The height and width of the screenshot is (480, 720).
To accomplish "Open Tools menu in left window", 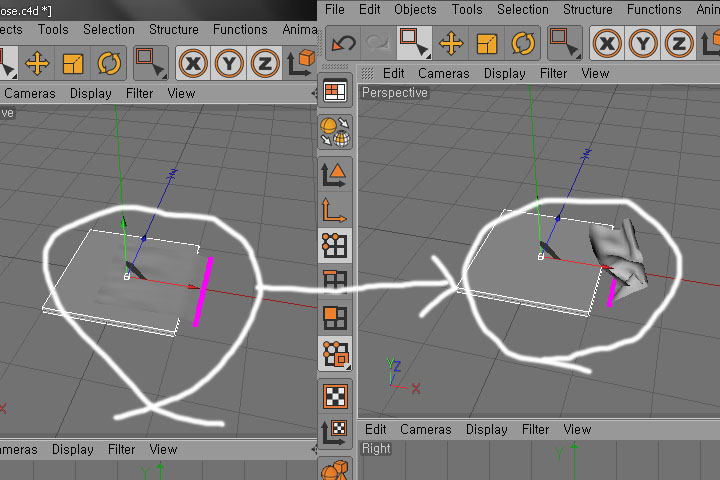I will pos(53,29).
